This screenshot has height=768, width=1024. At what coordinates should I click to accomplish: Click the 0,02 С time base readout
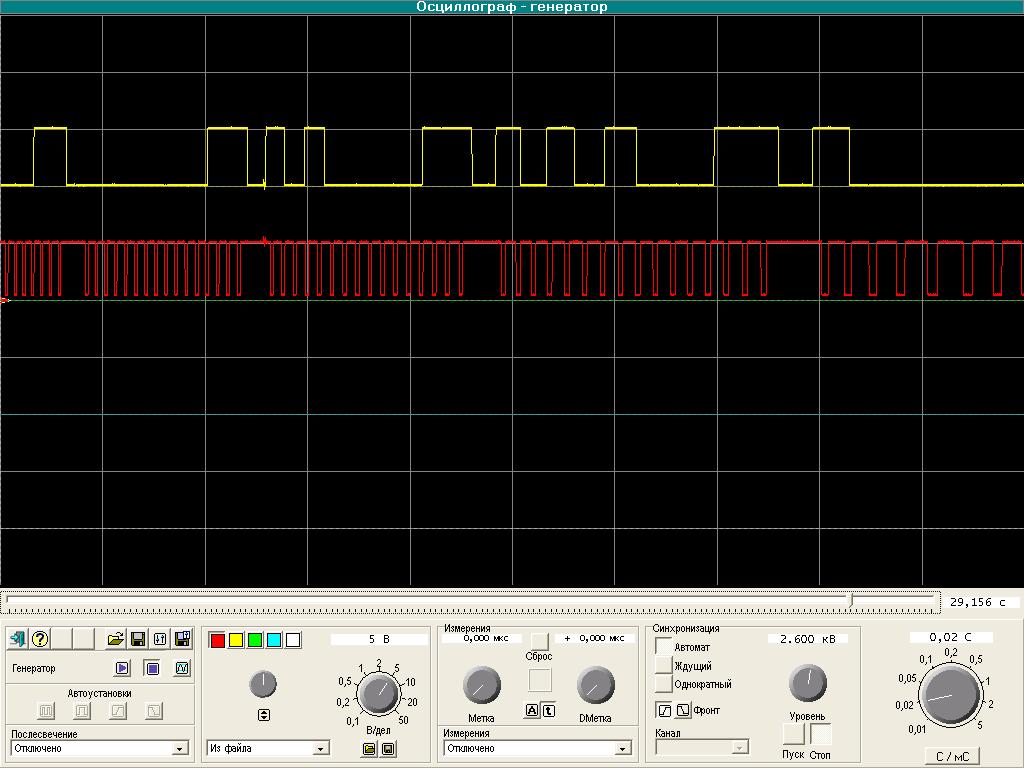click(x=950, y=637)
